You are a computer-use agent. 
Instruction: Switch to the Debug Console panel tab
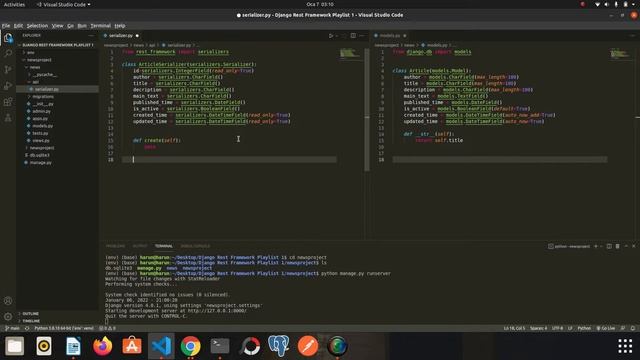(195, 246)
